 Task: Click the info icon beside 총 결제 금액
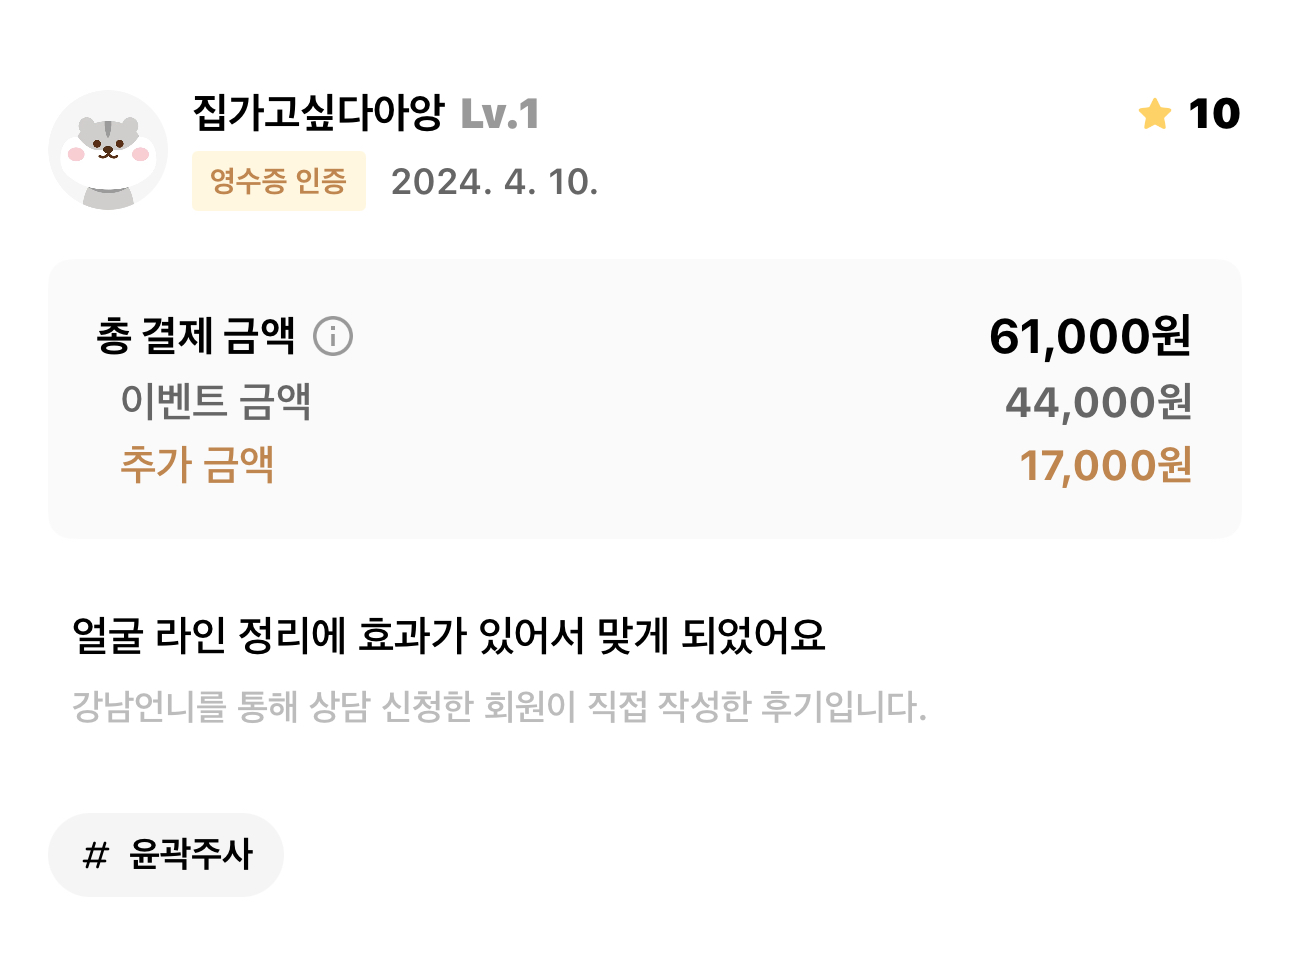click(x=333, y=336)
